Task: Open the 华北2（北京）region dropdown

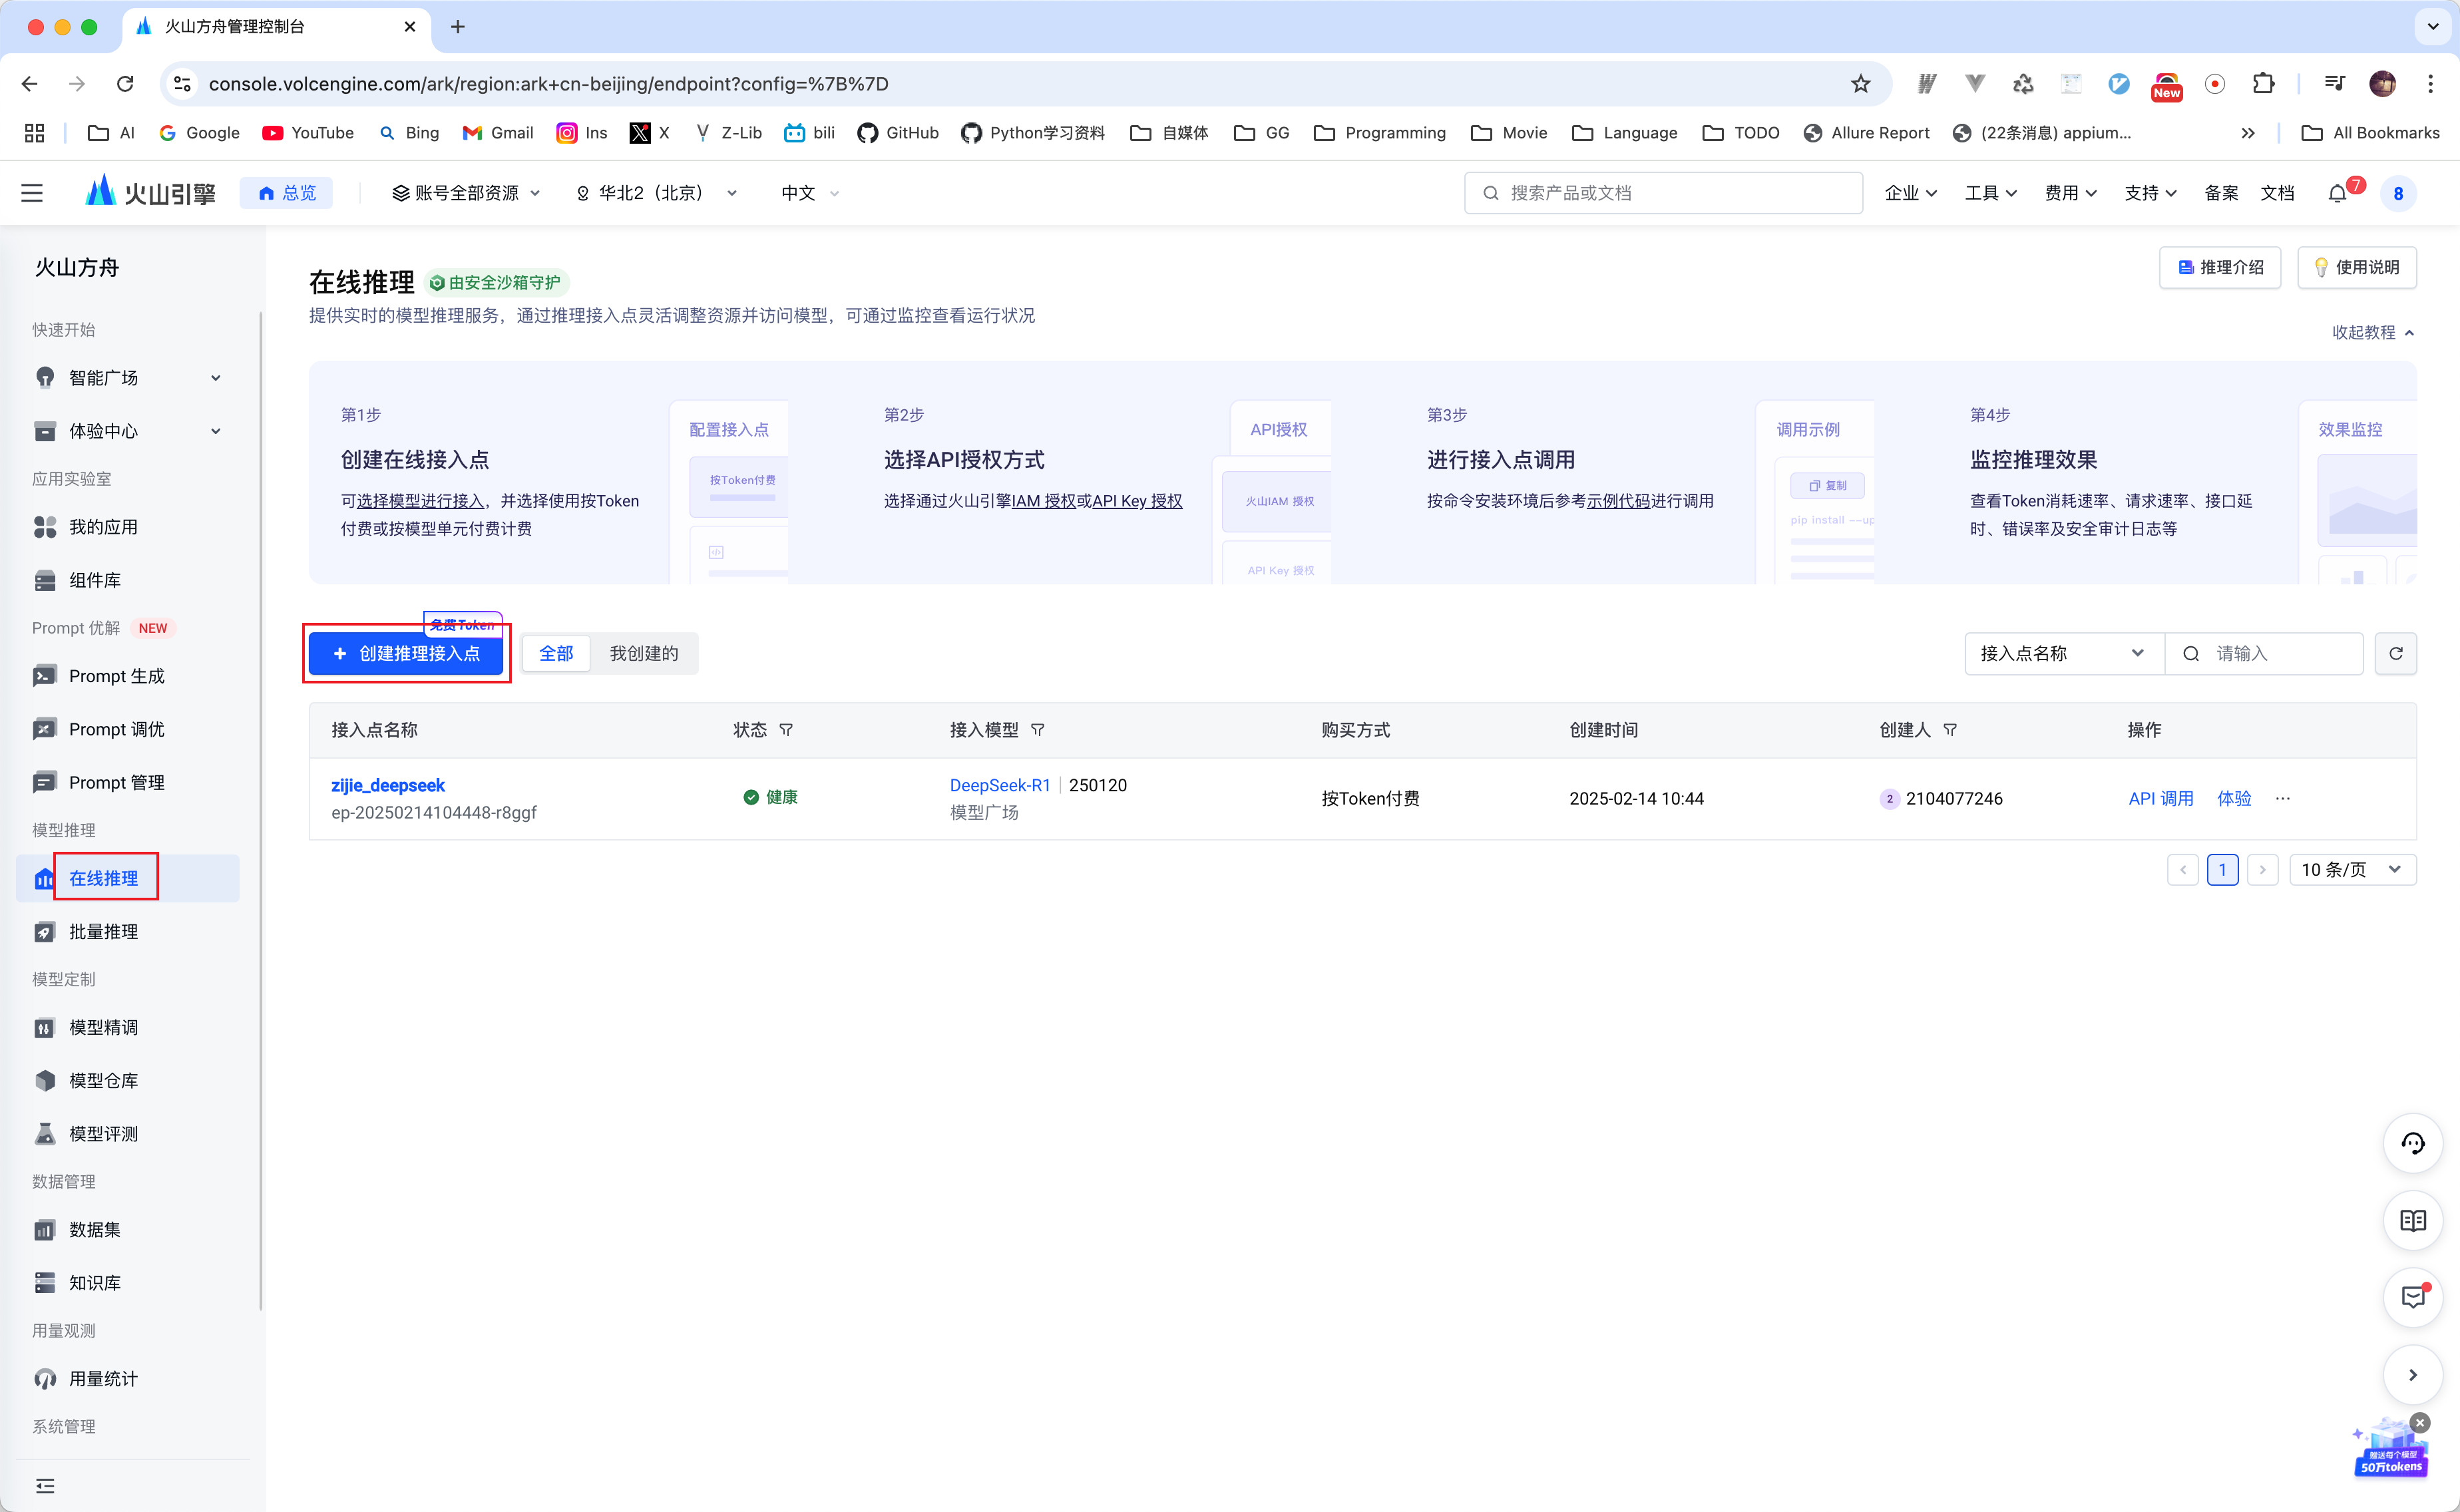Action: click(657, 193)
